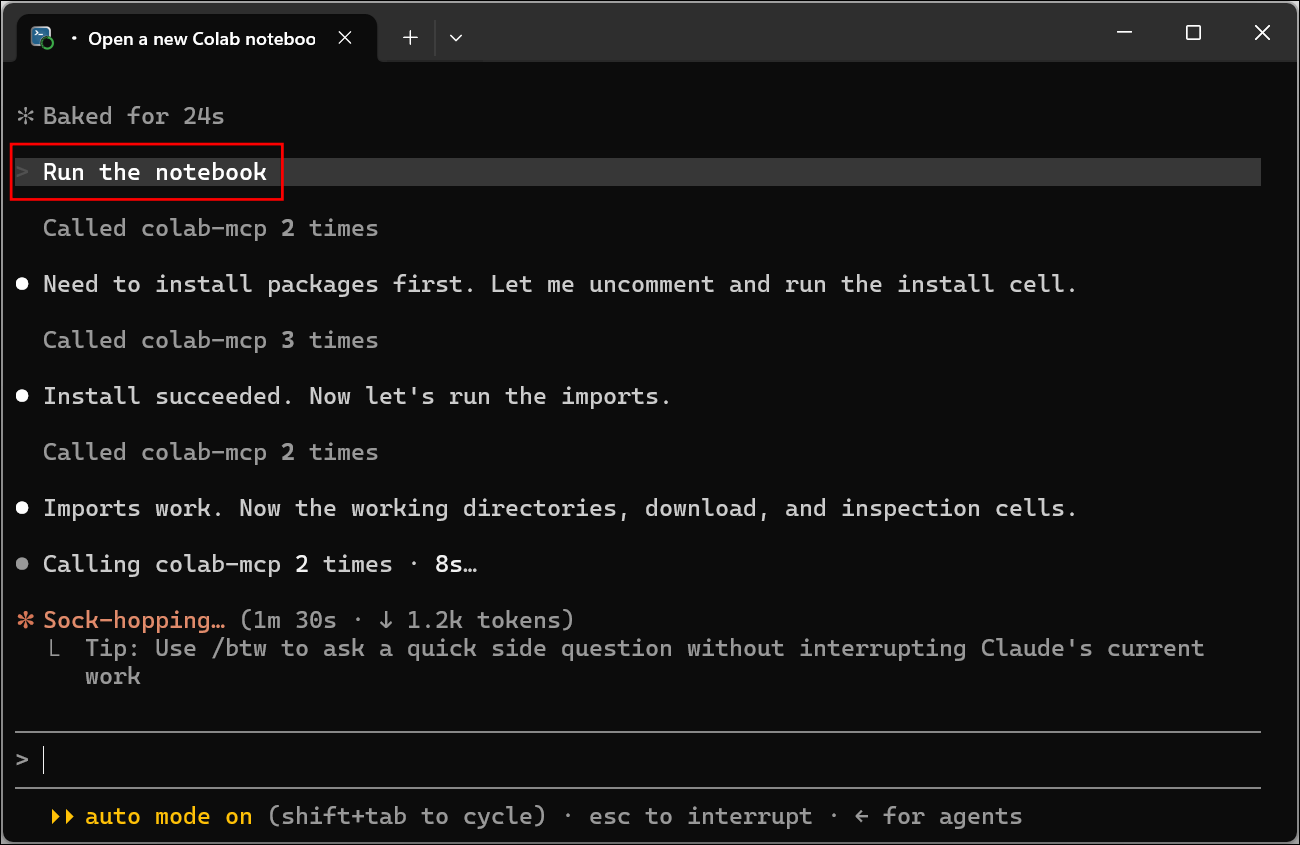Screen dimensions: 1300x845
Task: Click the '(shift+tab to cycle)' hint
Action: [407, 816]
